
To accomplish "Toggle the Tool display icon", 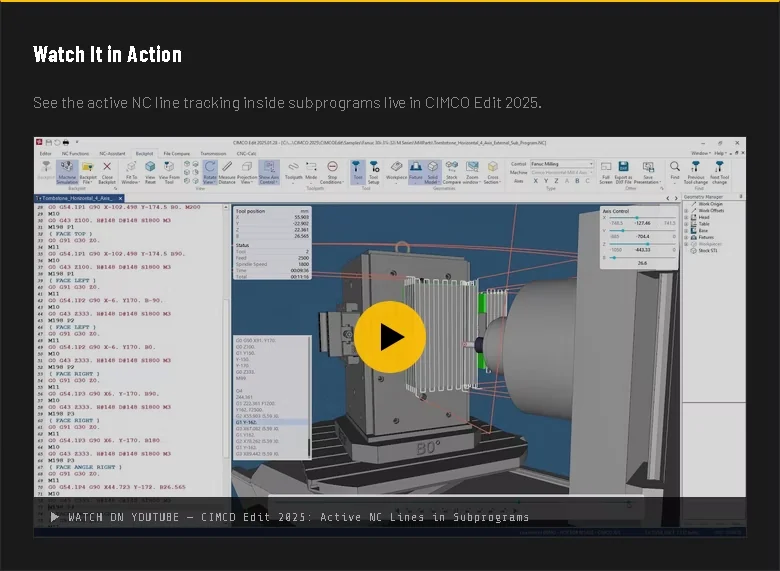I will click(x=358, y=171).
